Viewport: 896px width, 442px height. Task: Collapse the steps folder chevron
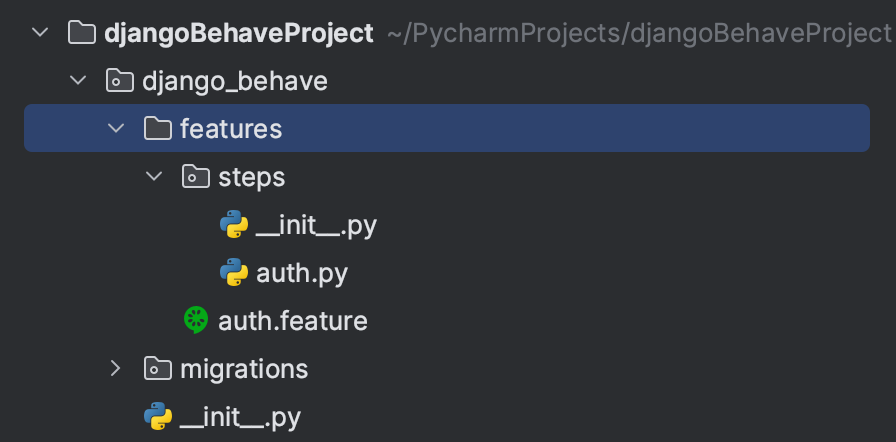pos(154,176)
